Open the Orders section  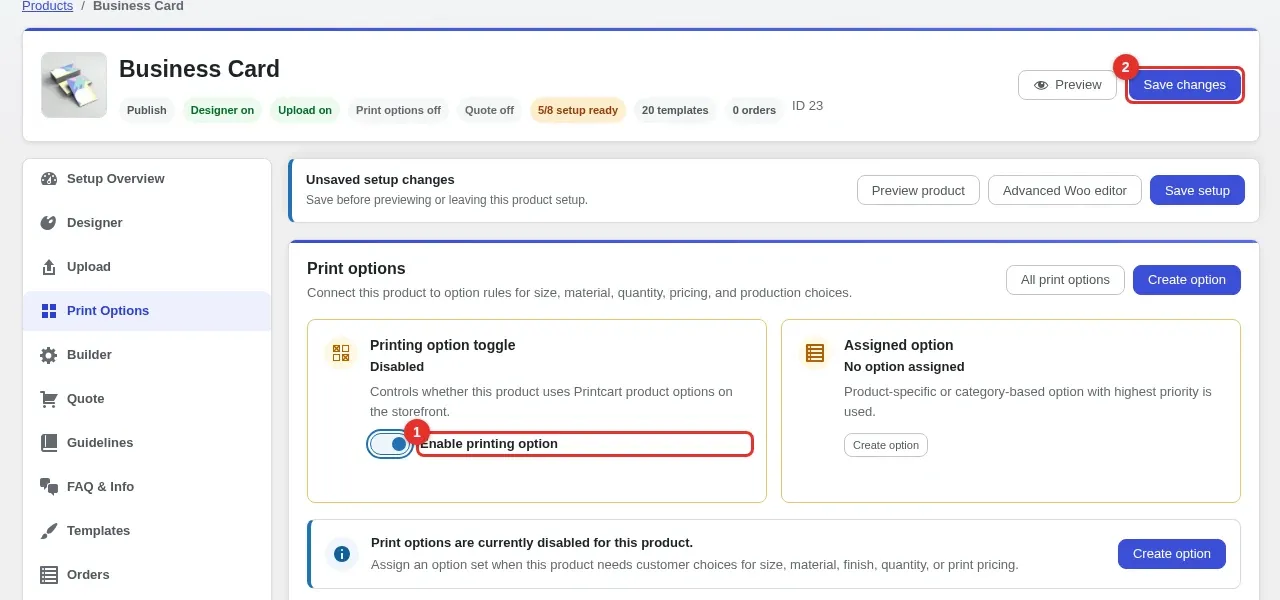(146, 575)
